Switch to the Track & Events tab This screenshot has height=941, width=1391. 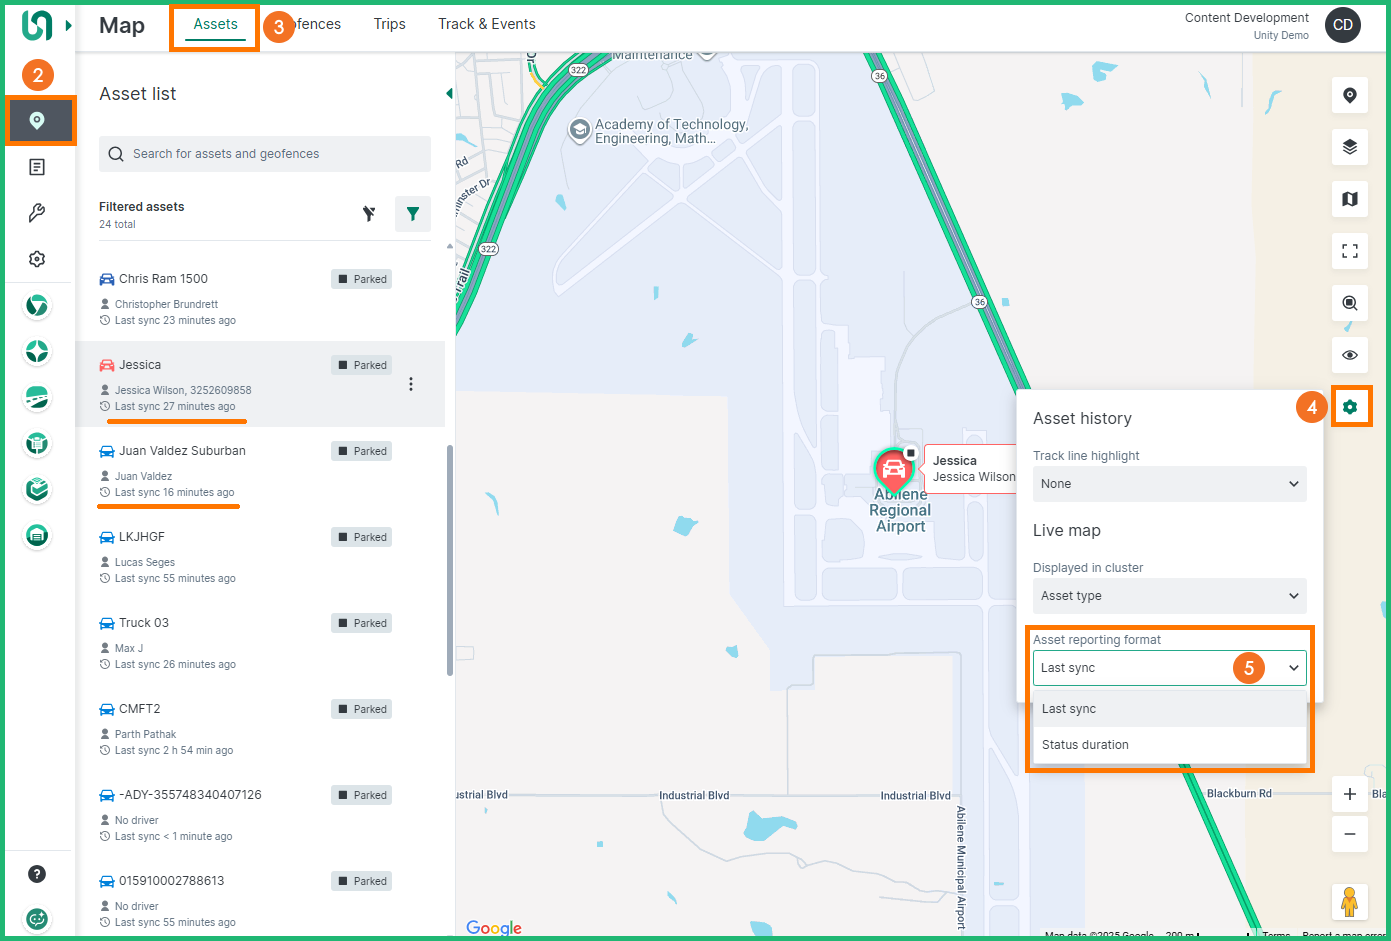(x=486, y=24)
